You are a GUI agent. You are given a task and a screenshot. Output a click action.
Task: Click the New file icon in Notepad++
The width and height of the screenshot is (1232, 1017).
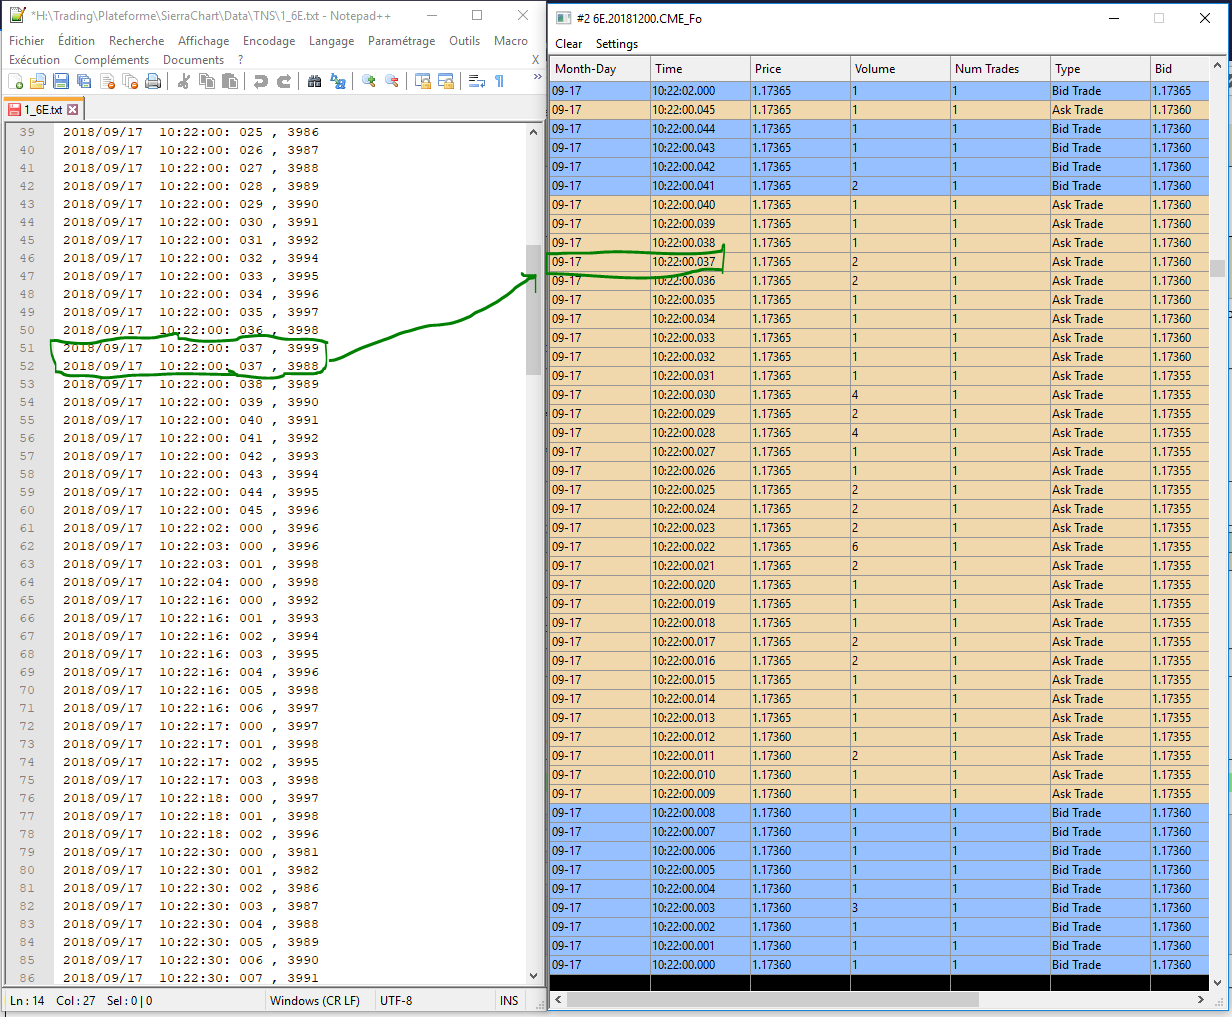(16, 82)
